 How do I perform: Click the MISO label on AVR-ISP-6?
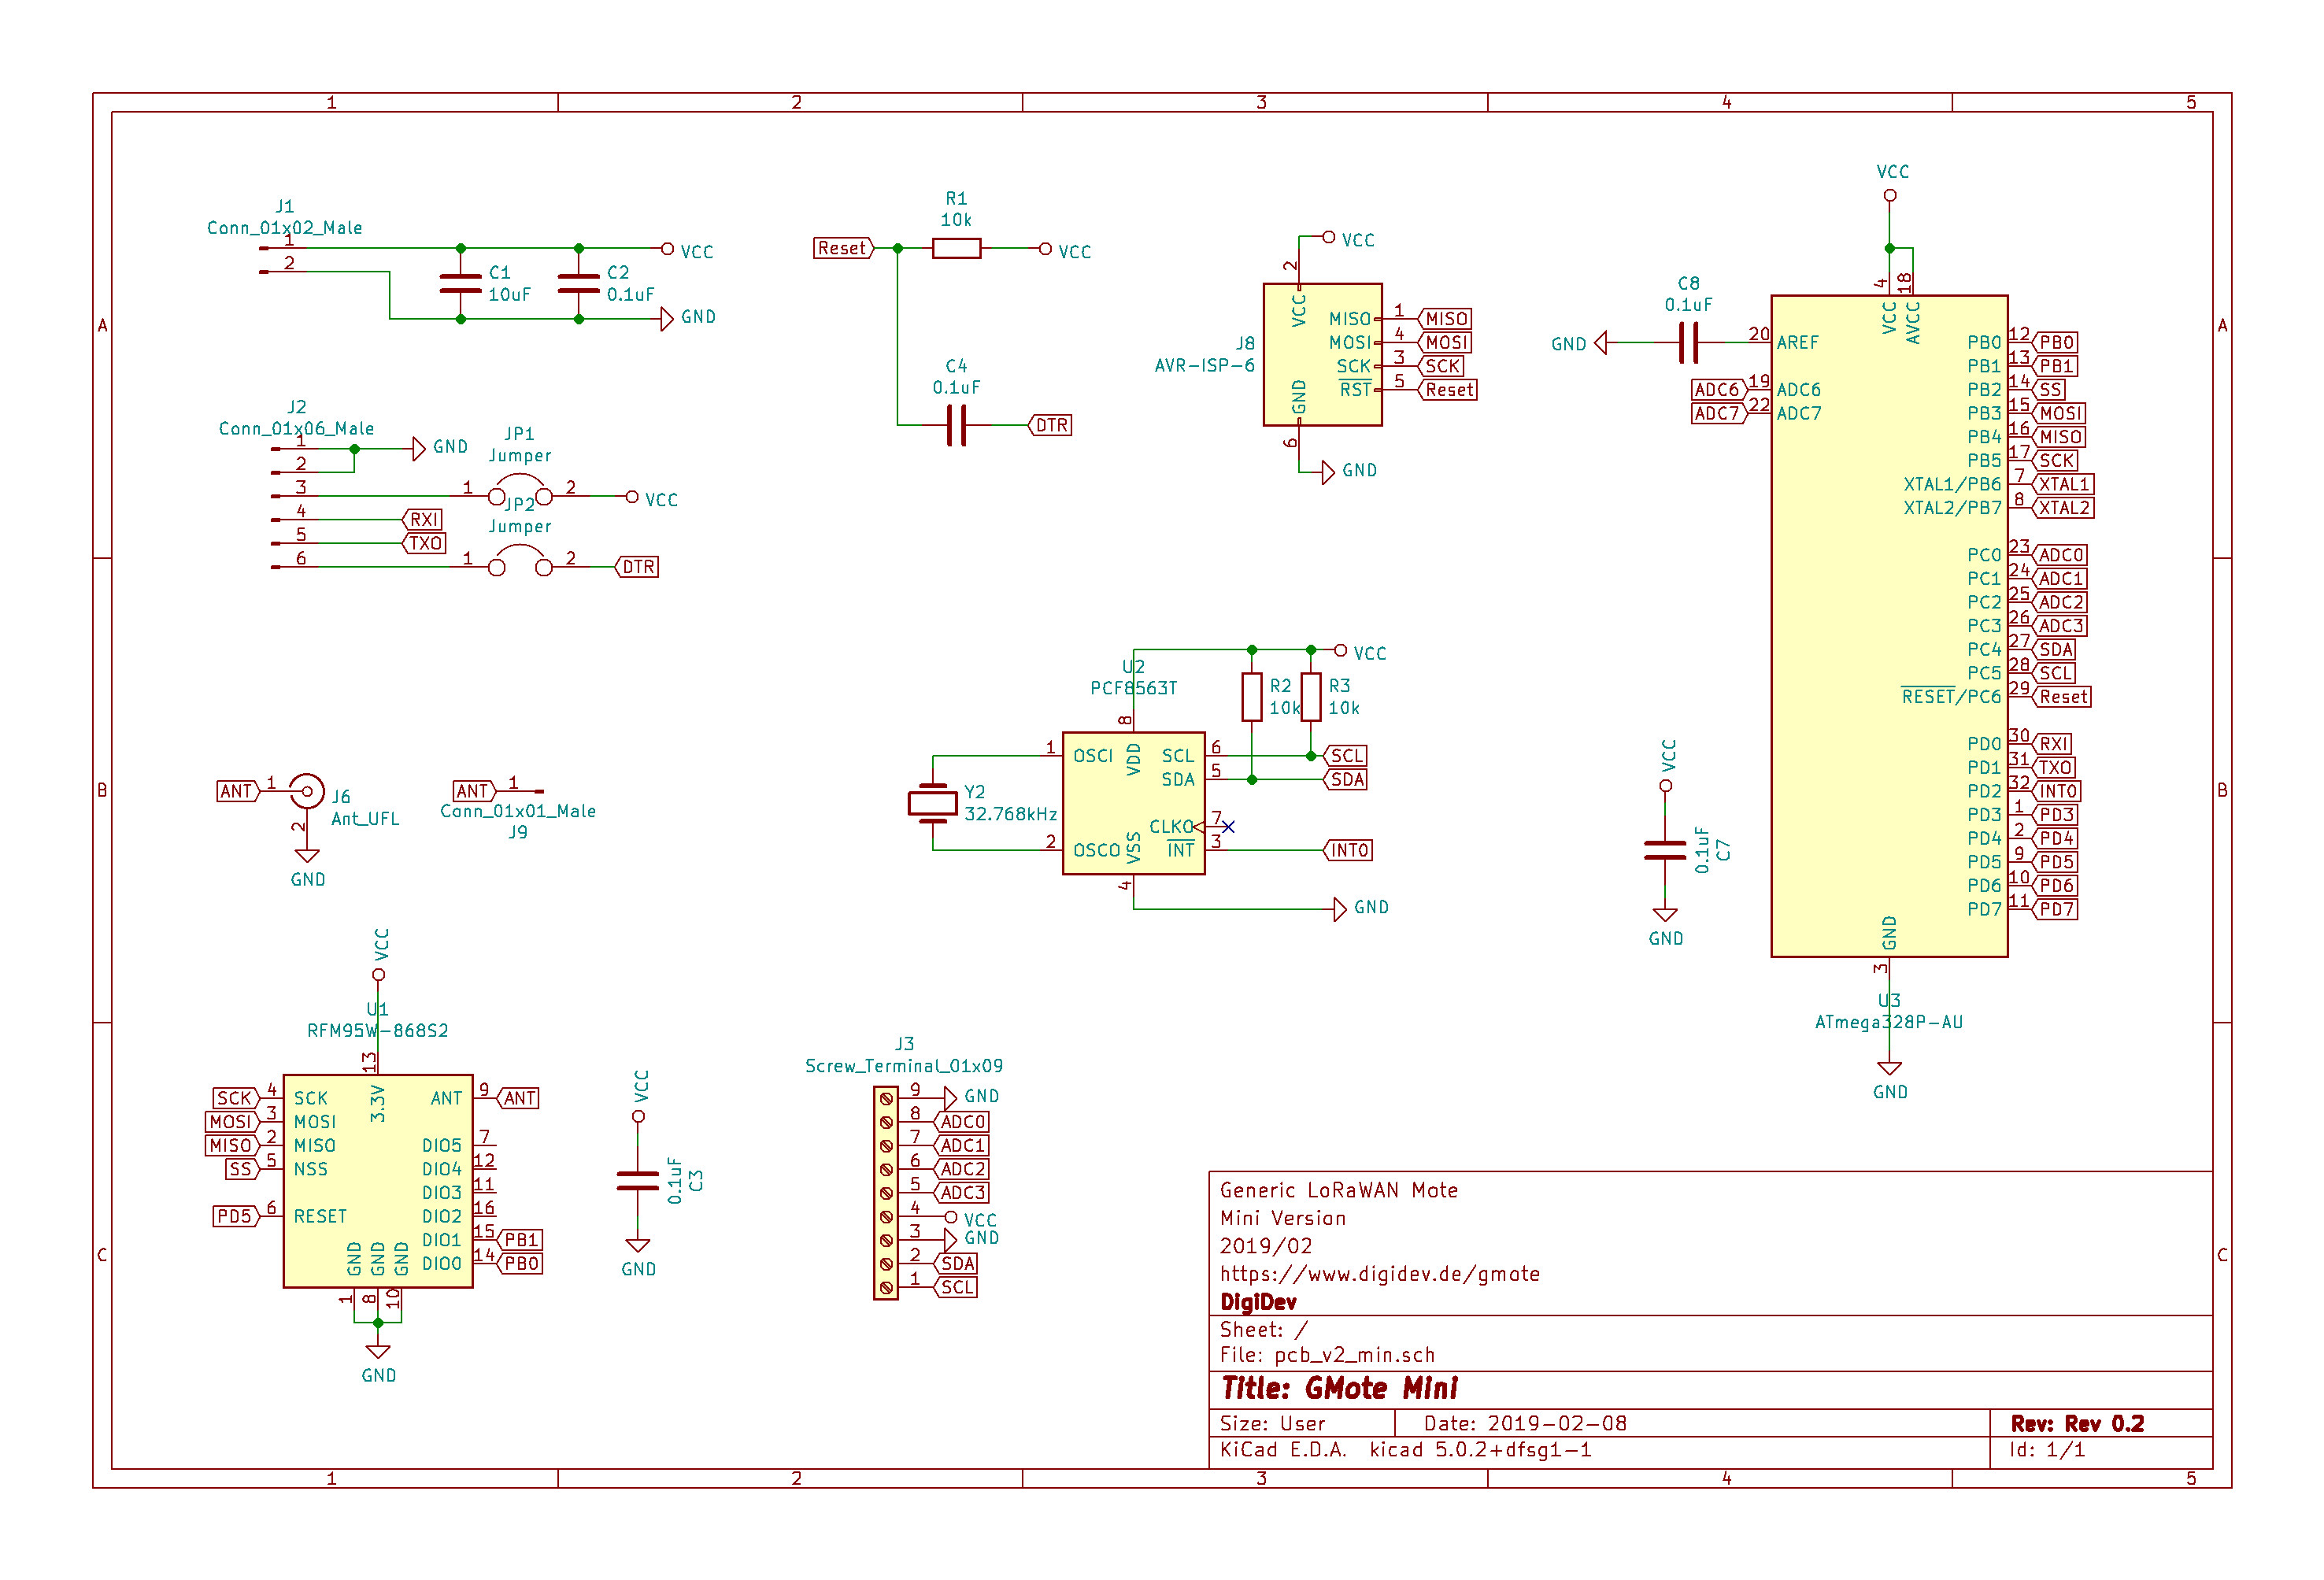click(x=1445, y=319)
